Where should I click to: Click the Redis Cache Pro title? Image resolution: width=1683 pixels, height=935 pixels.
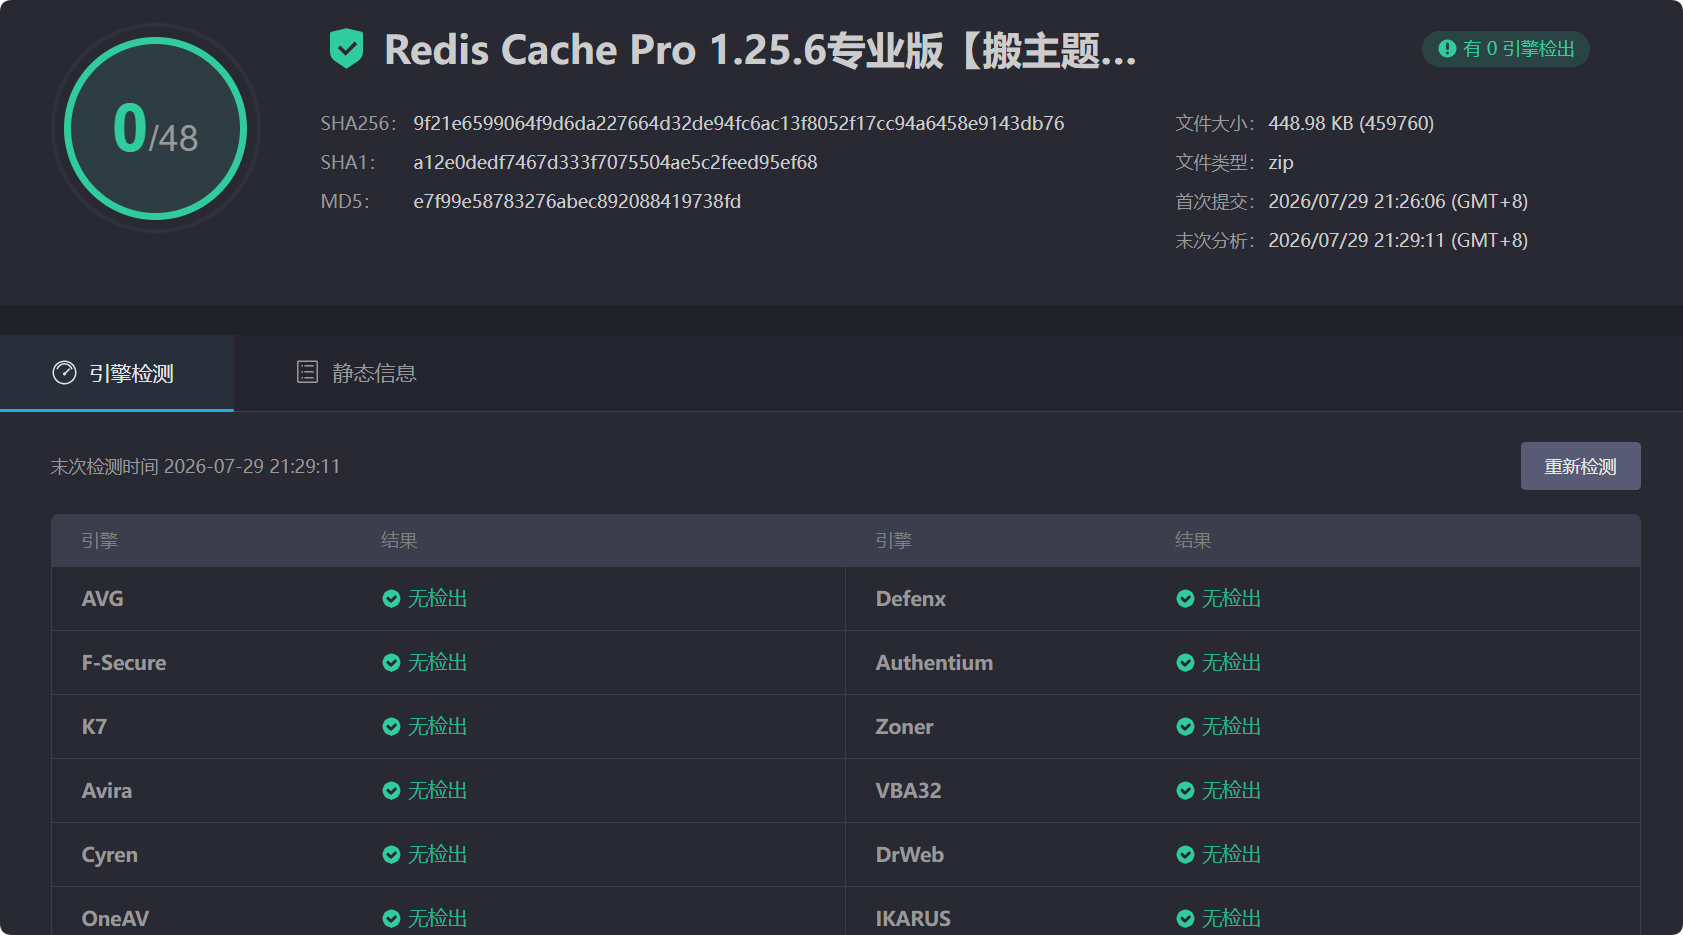coord(760,50)
